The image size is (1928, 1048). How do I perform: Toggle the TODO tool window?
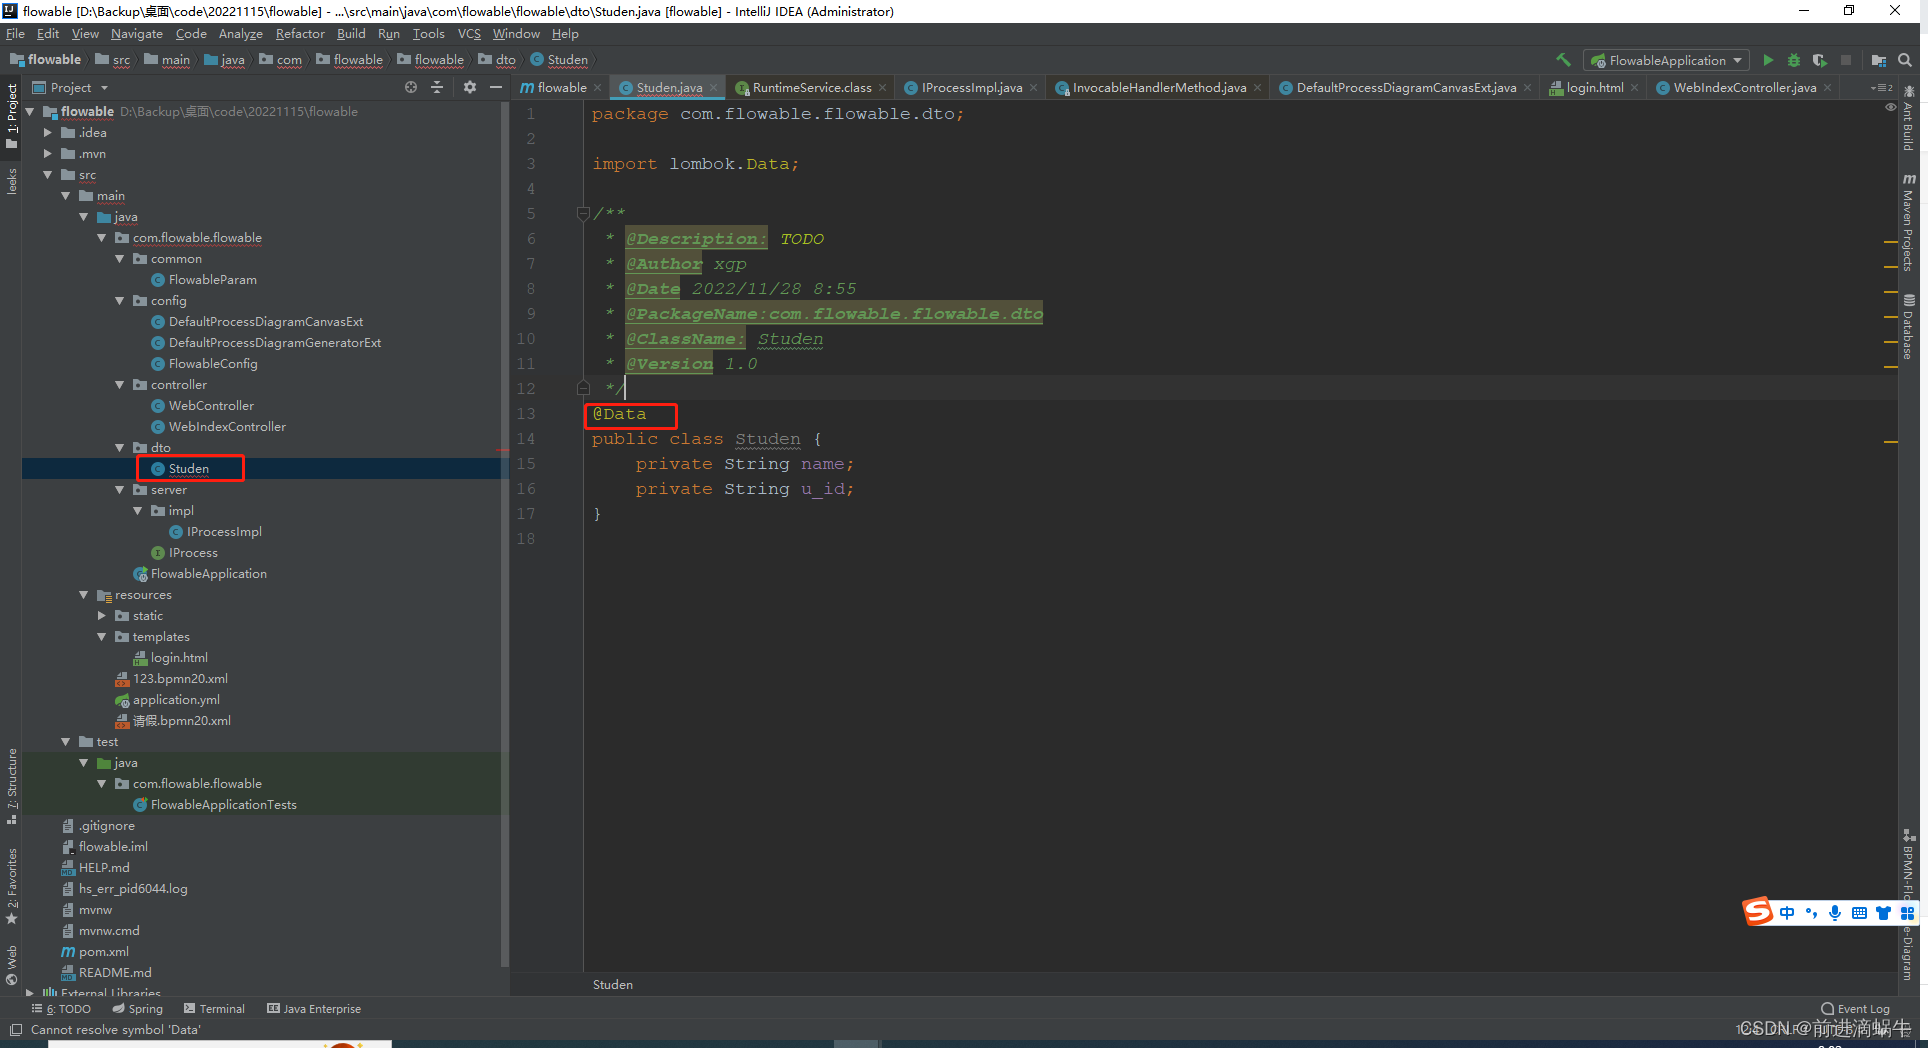(x=61, y=1008)
